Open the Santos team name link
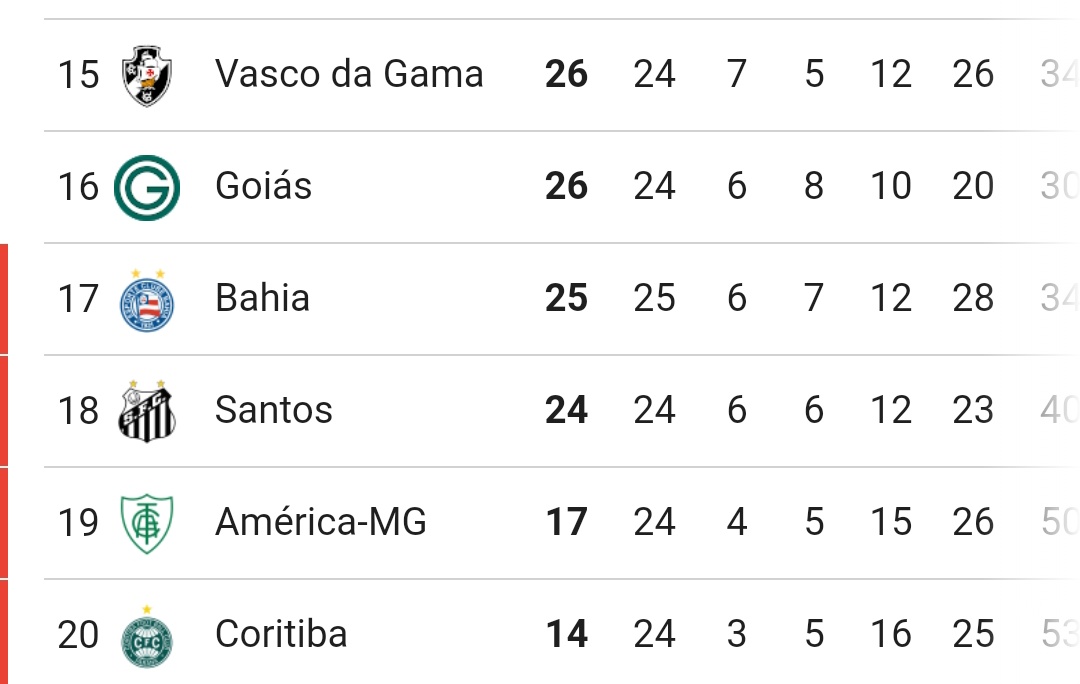The image size is (1080, 684). 273,410
